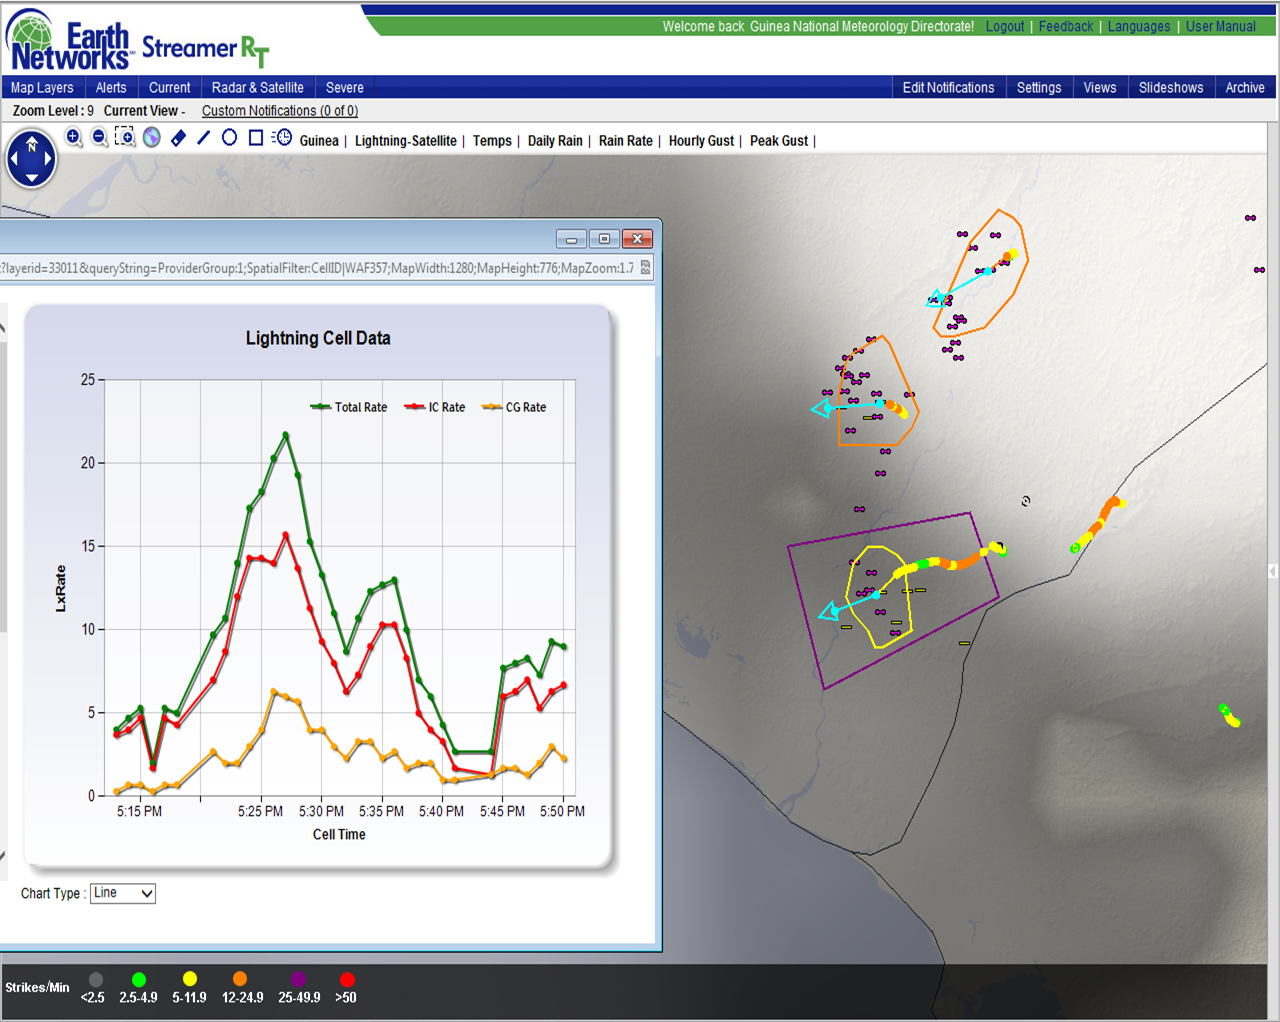Open Custom Notifications (0 of 0) link
Image resolution: width=1280 pixels, height=1022 pixels.
[280, 111]
